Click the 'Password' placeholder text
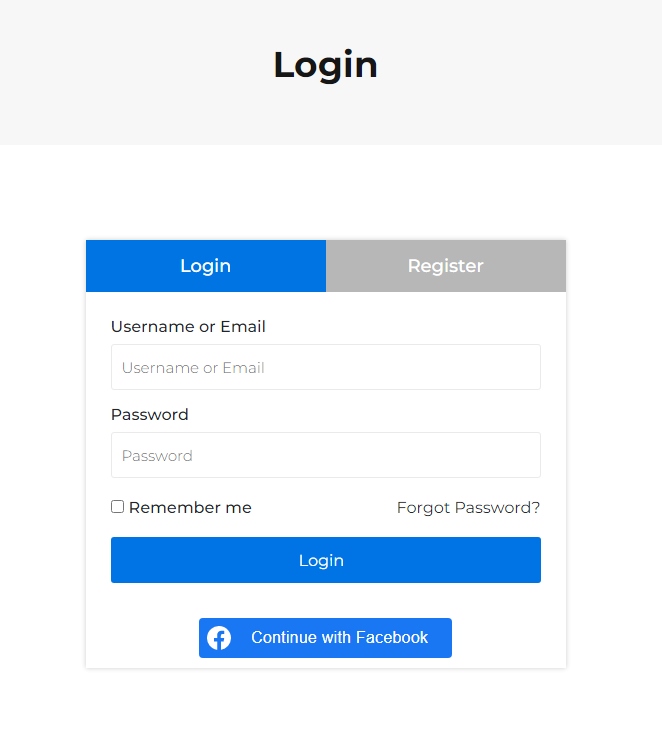The height and width of the screenshot is (734, 662). click(157, 455)
